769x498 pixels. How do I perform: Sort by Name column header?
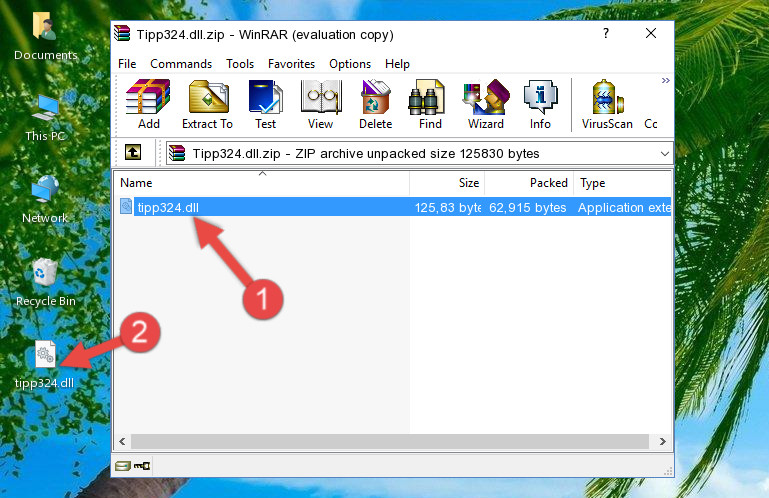click(262, 183)
